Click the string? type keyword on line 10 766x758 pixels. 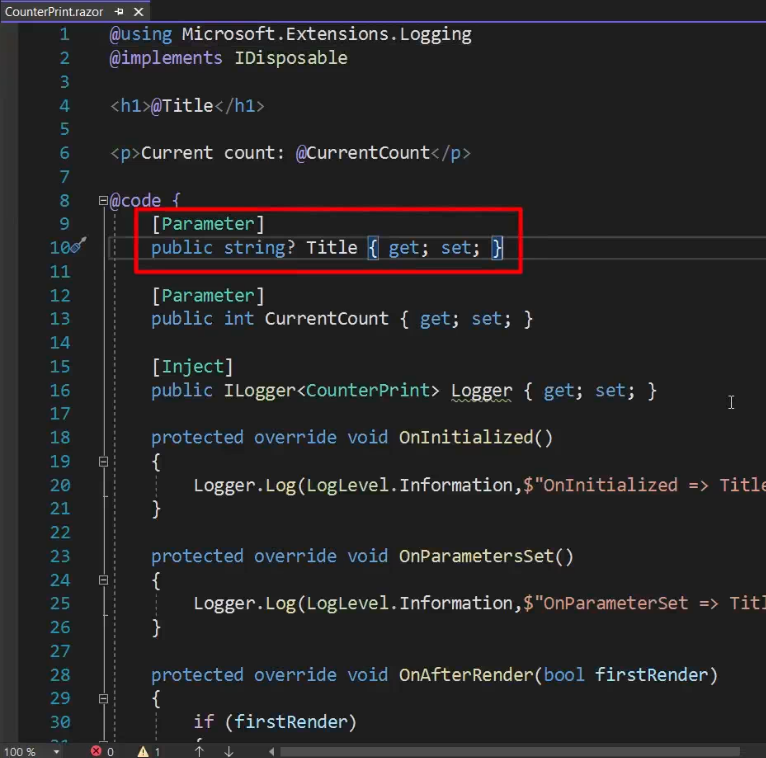coord(259,248)
